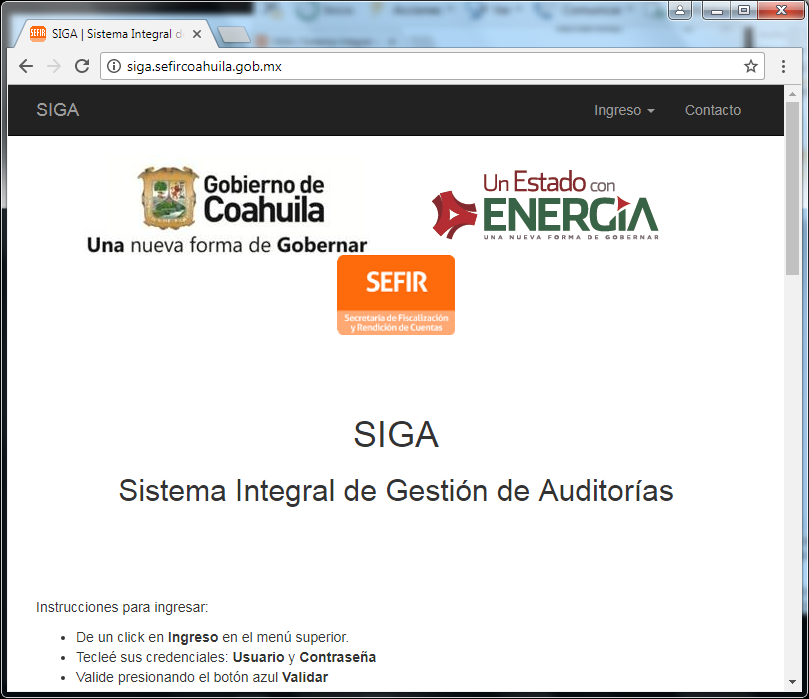The width and height of the screenshot is (809, 699).
Task: Bookmark this page with the star icon
Action: click(x=751, y=66)
